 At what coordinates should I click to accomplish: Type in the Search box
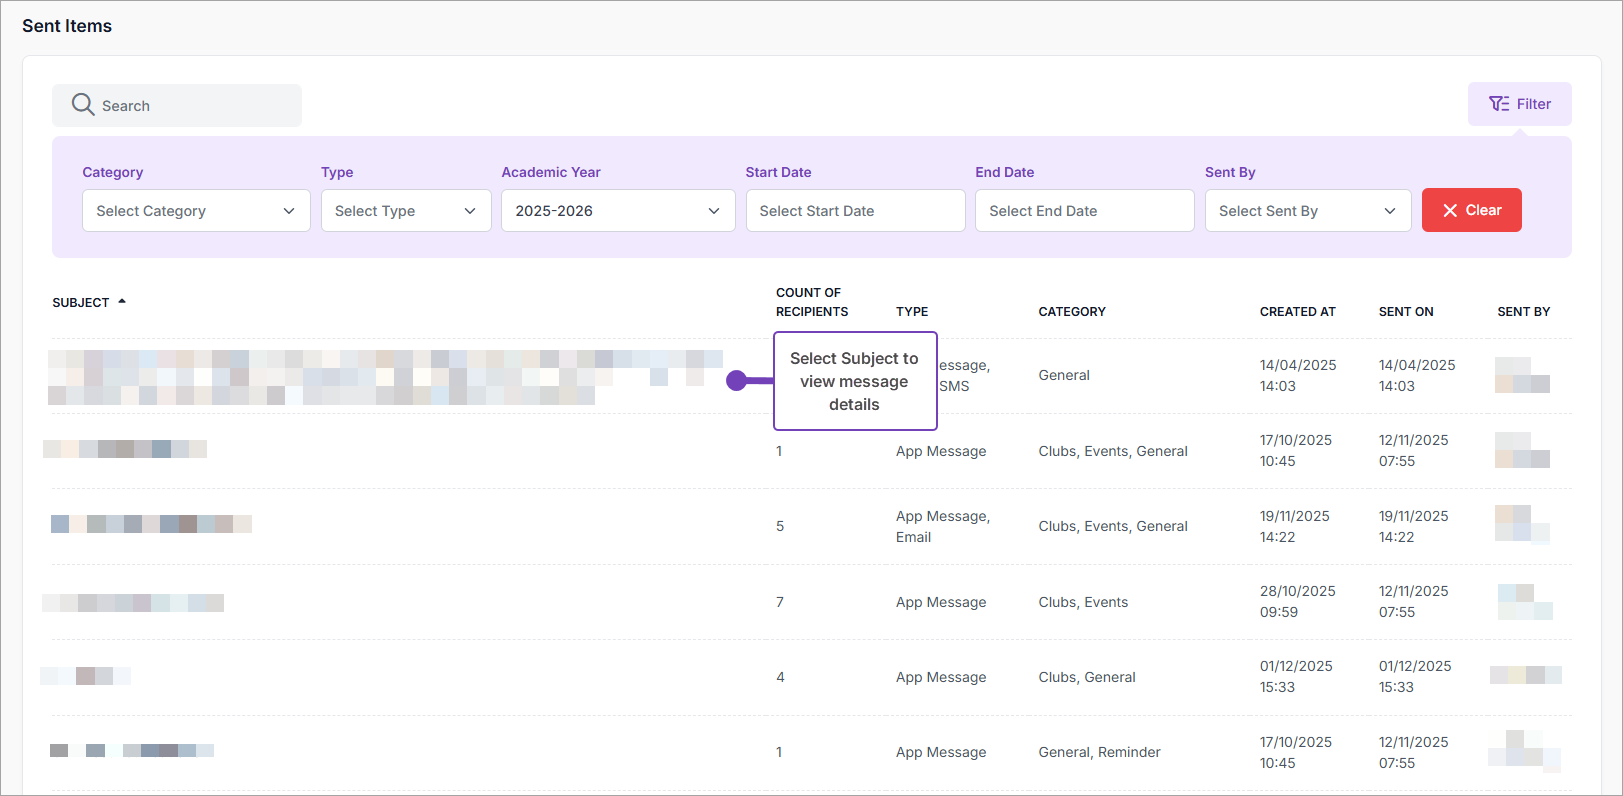[190, 106]
